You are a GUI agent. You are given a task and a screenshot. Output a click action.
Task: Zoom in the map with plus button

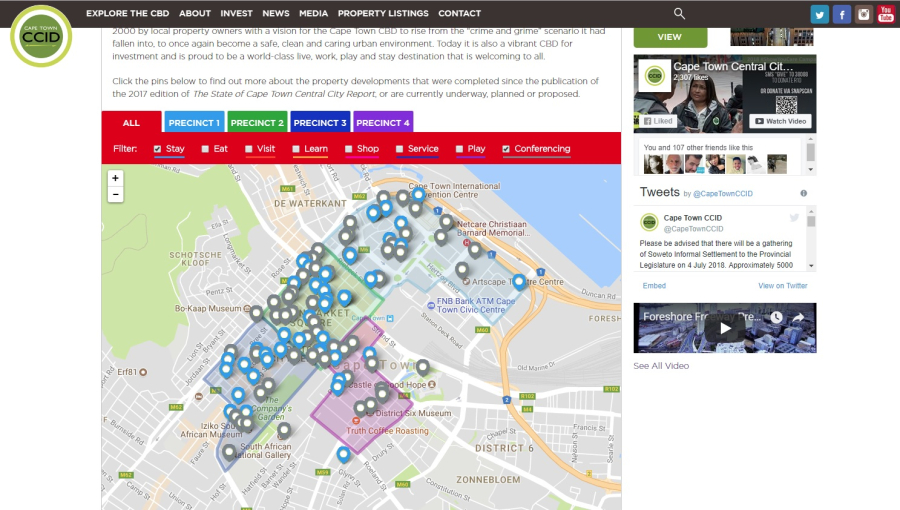pos(115,178)
